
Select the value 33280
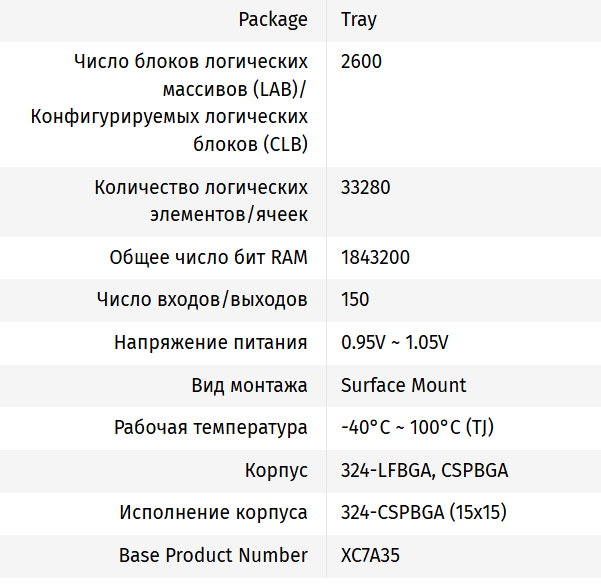[x=365, y=187]
